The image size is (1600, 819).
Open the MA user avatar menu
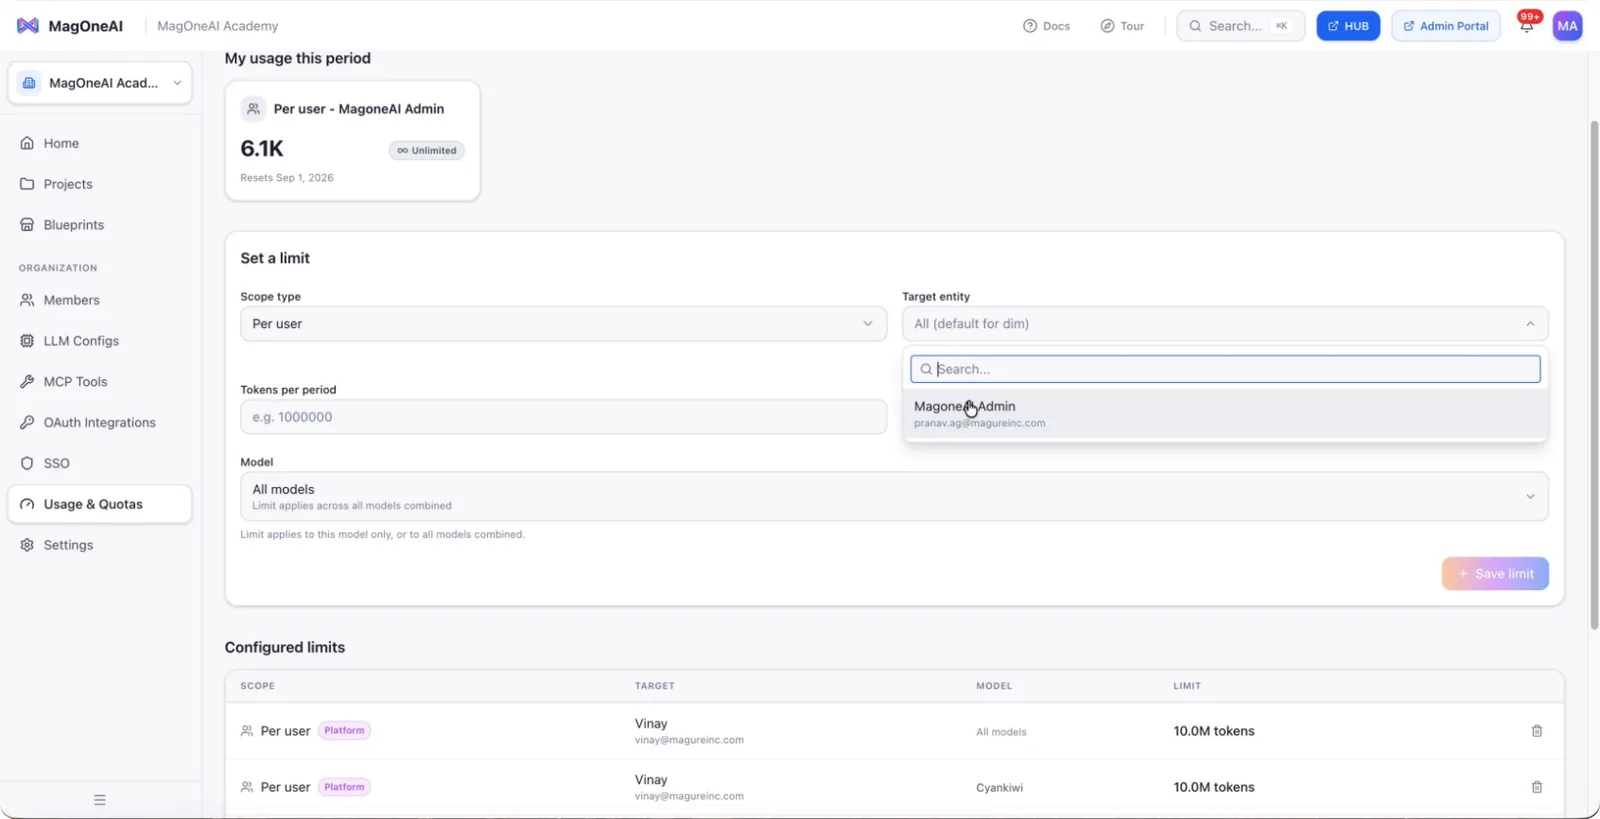(1567, 26)
